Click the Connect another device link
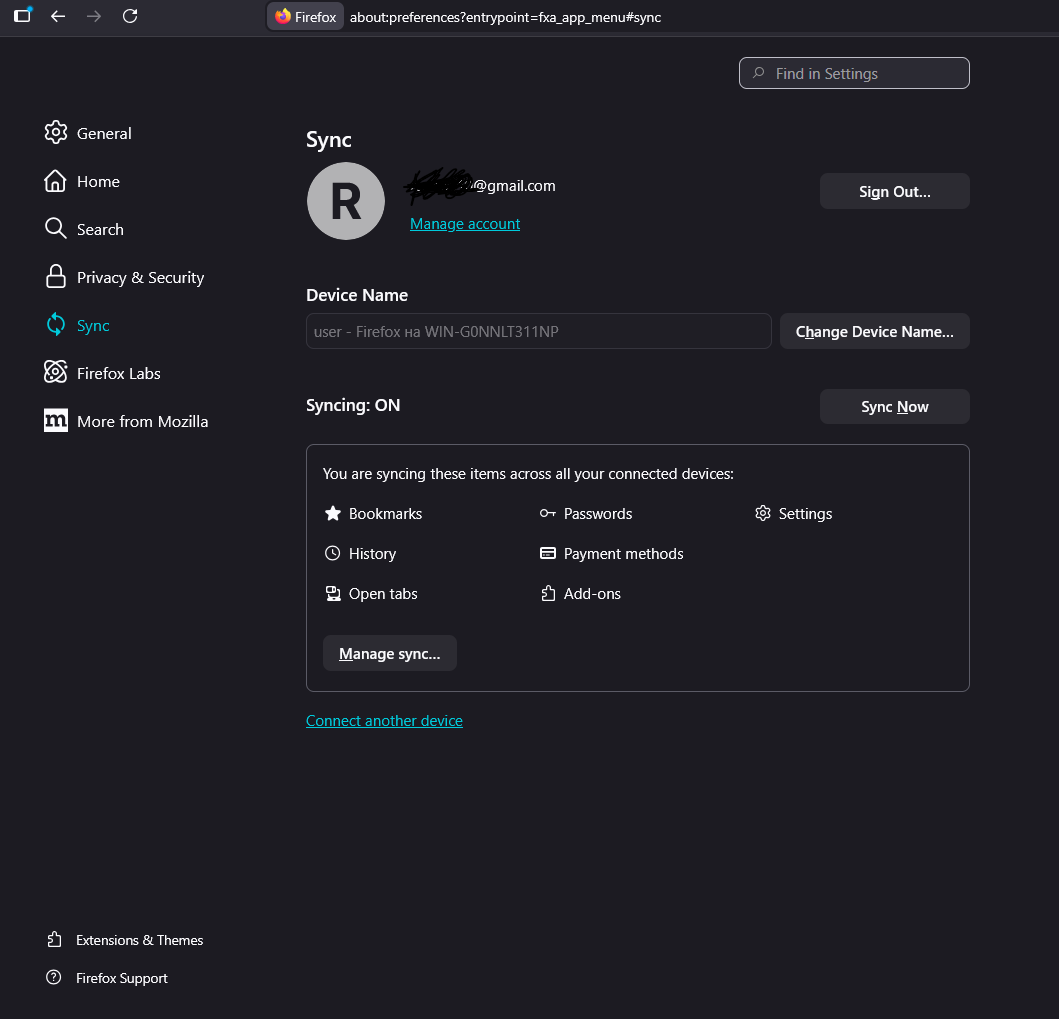 384,721
